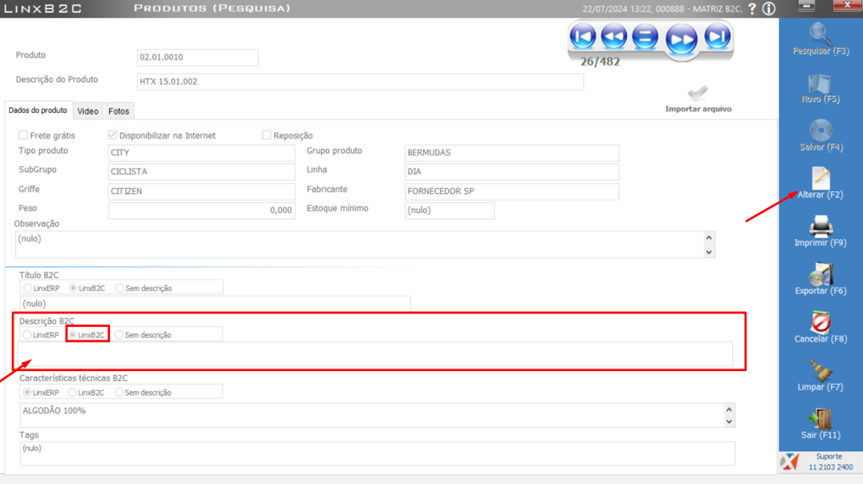The width and height of the screenshot is (863, 484).
Task: Click the Título B2C text field
Action: click(x=215, y=303)
